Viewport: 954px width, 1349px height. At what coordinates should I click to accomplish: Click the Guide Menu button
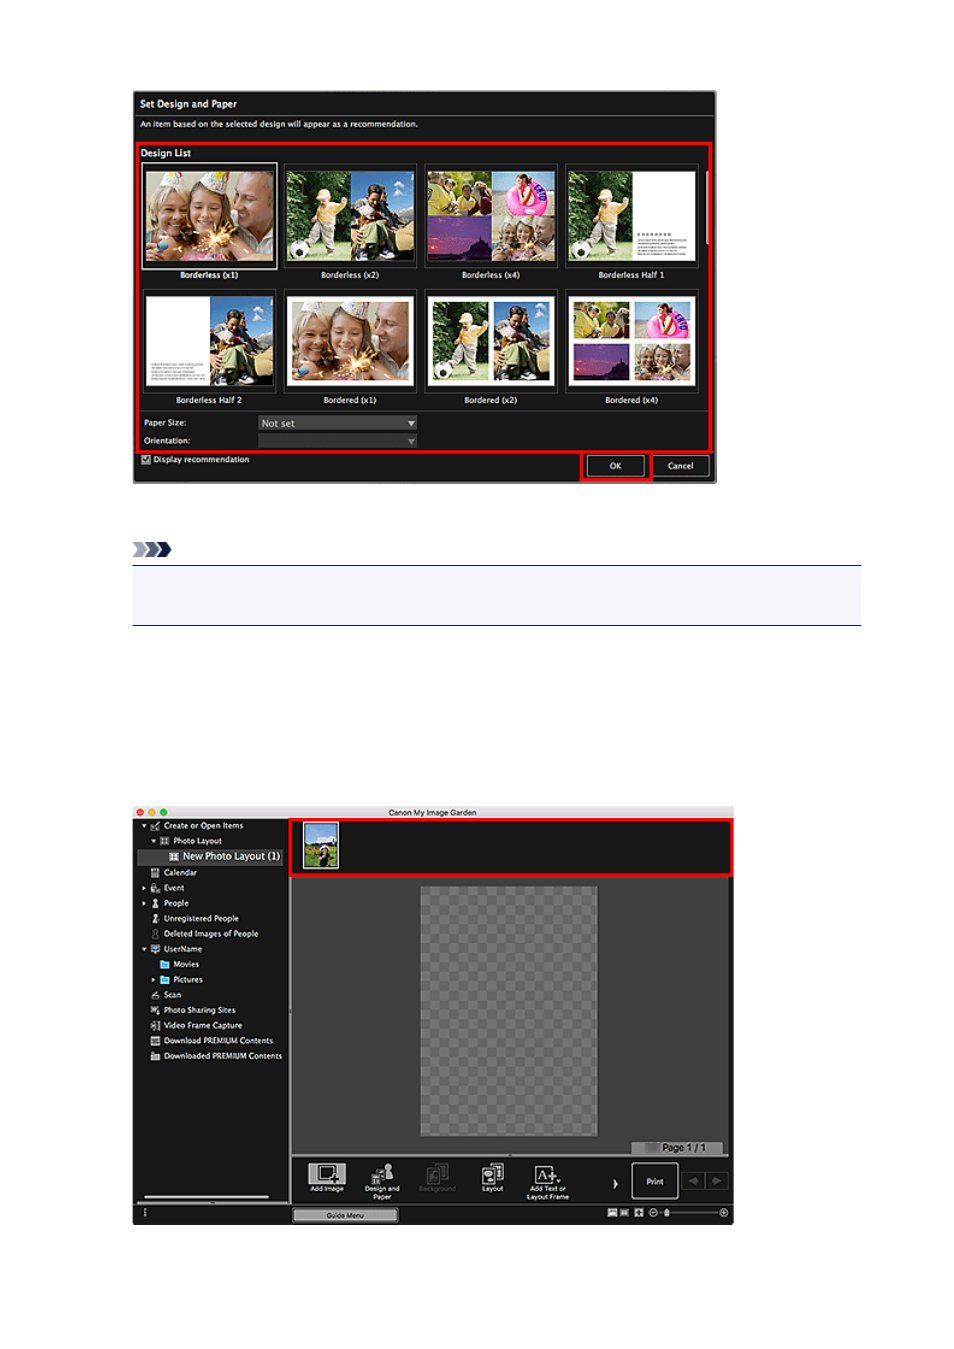click(x=345, y=1215)
